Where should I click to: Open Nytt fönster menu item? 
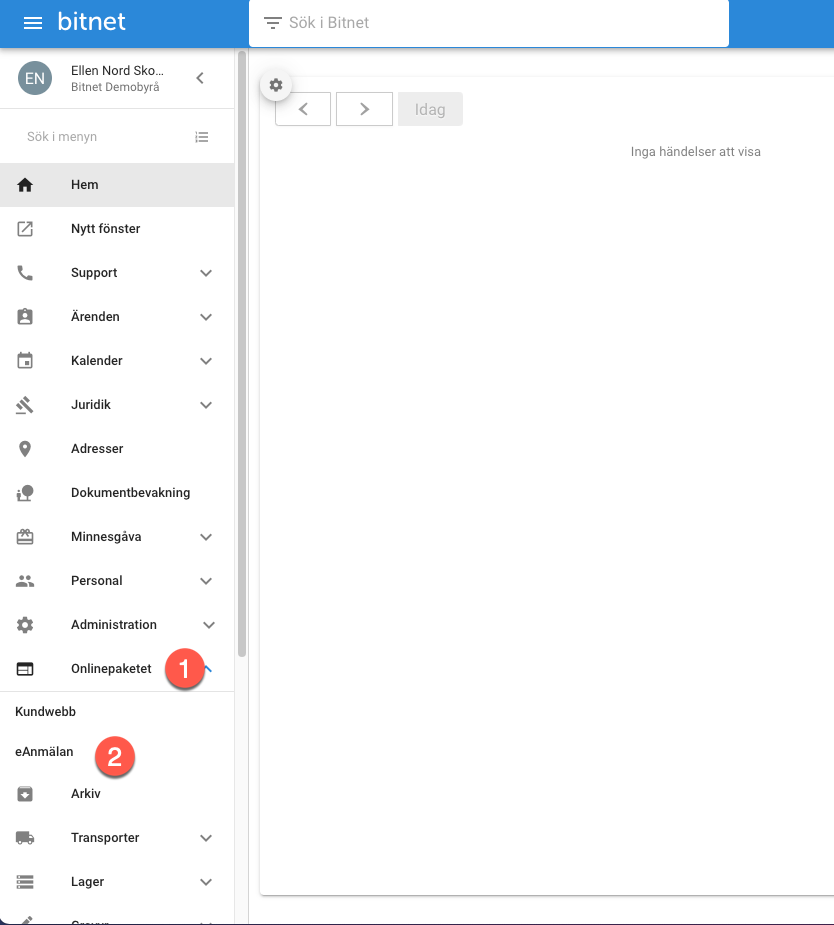[x=117, y=229]
